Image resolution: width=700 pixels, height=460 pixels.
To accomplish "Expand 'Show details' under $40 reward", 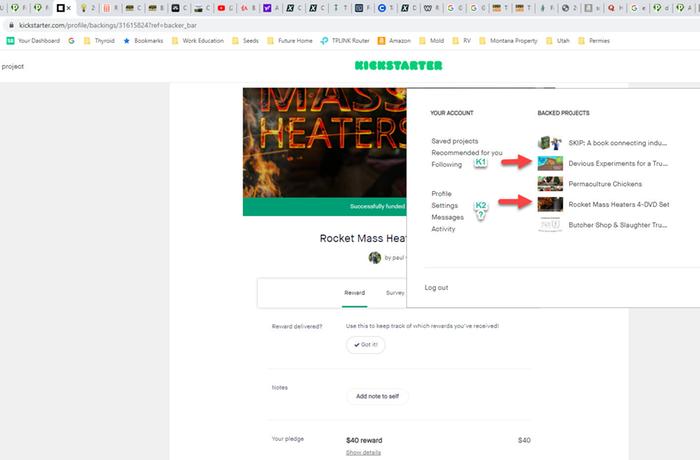I will [363, 452].
